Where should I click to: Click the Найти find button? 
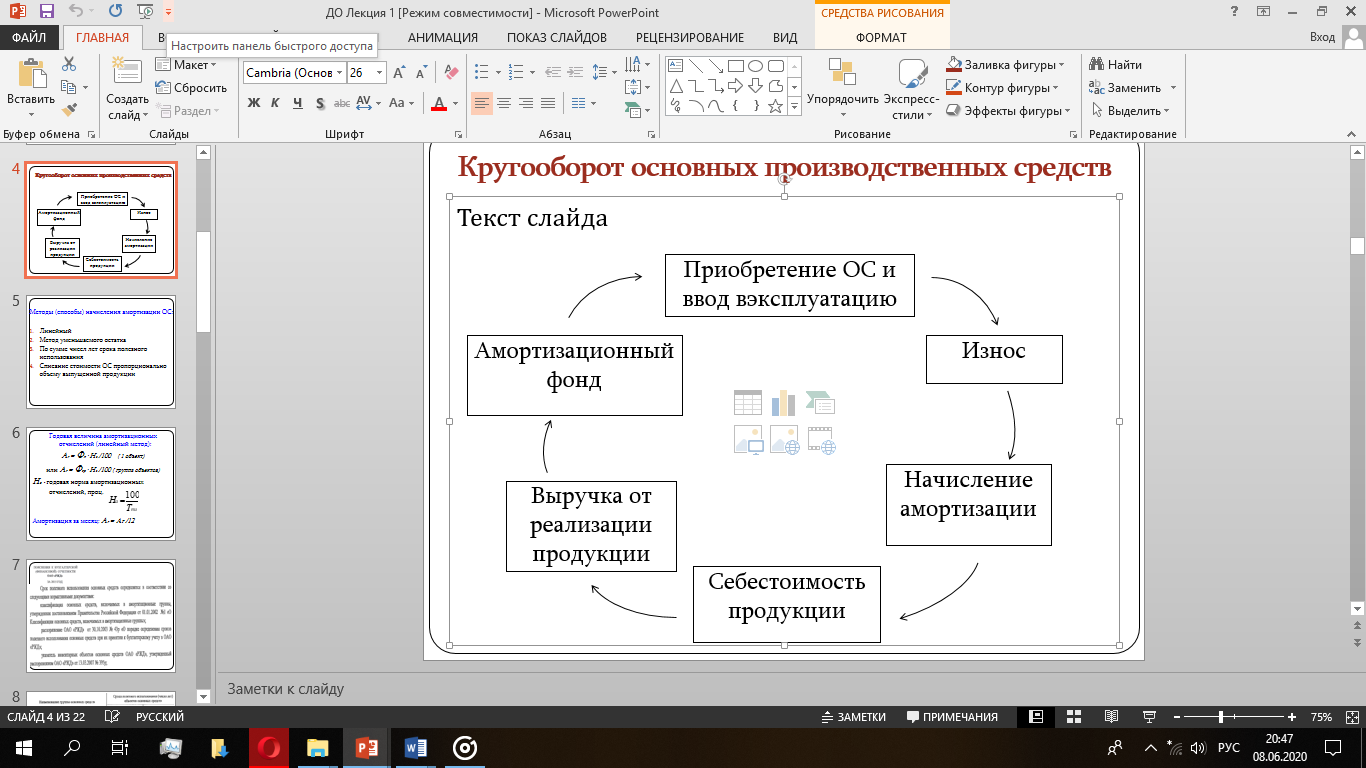point(1116,65)
